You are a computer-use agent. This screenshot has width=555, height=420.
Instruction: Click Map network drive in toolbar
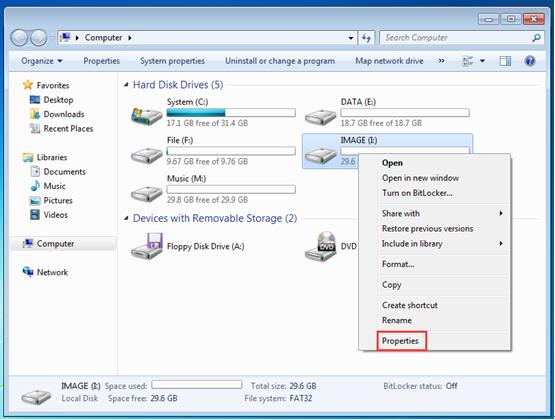pos(389,61)
